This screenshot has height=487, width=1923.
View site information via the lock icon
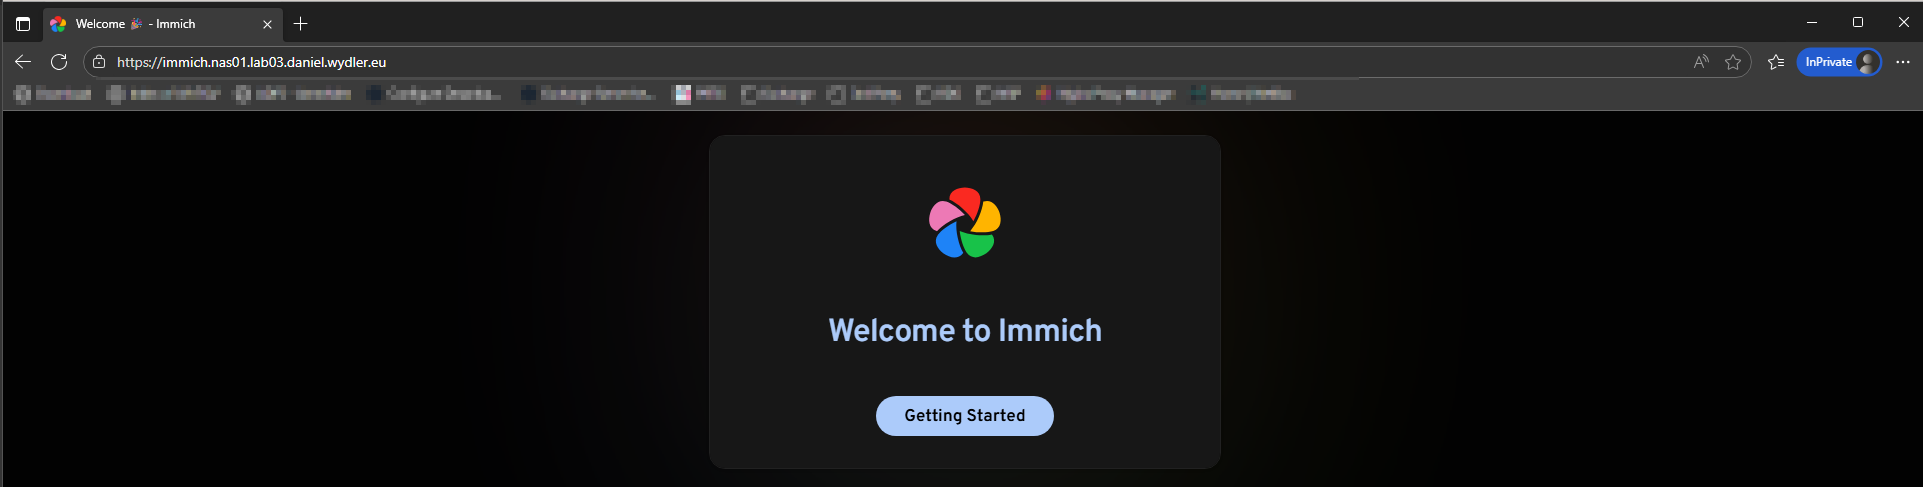[99, 62]
